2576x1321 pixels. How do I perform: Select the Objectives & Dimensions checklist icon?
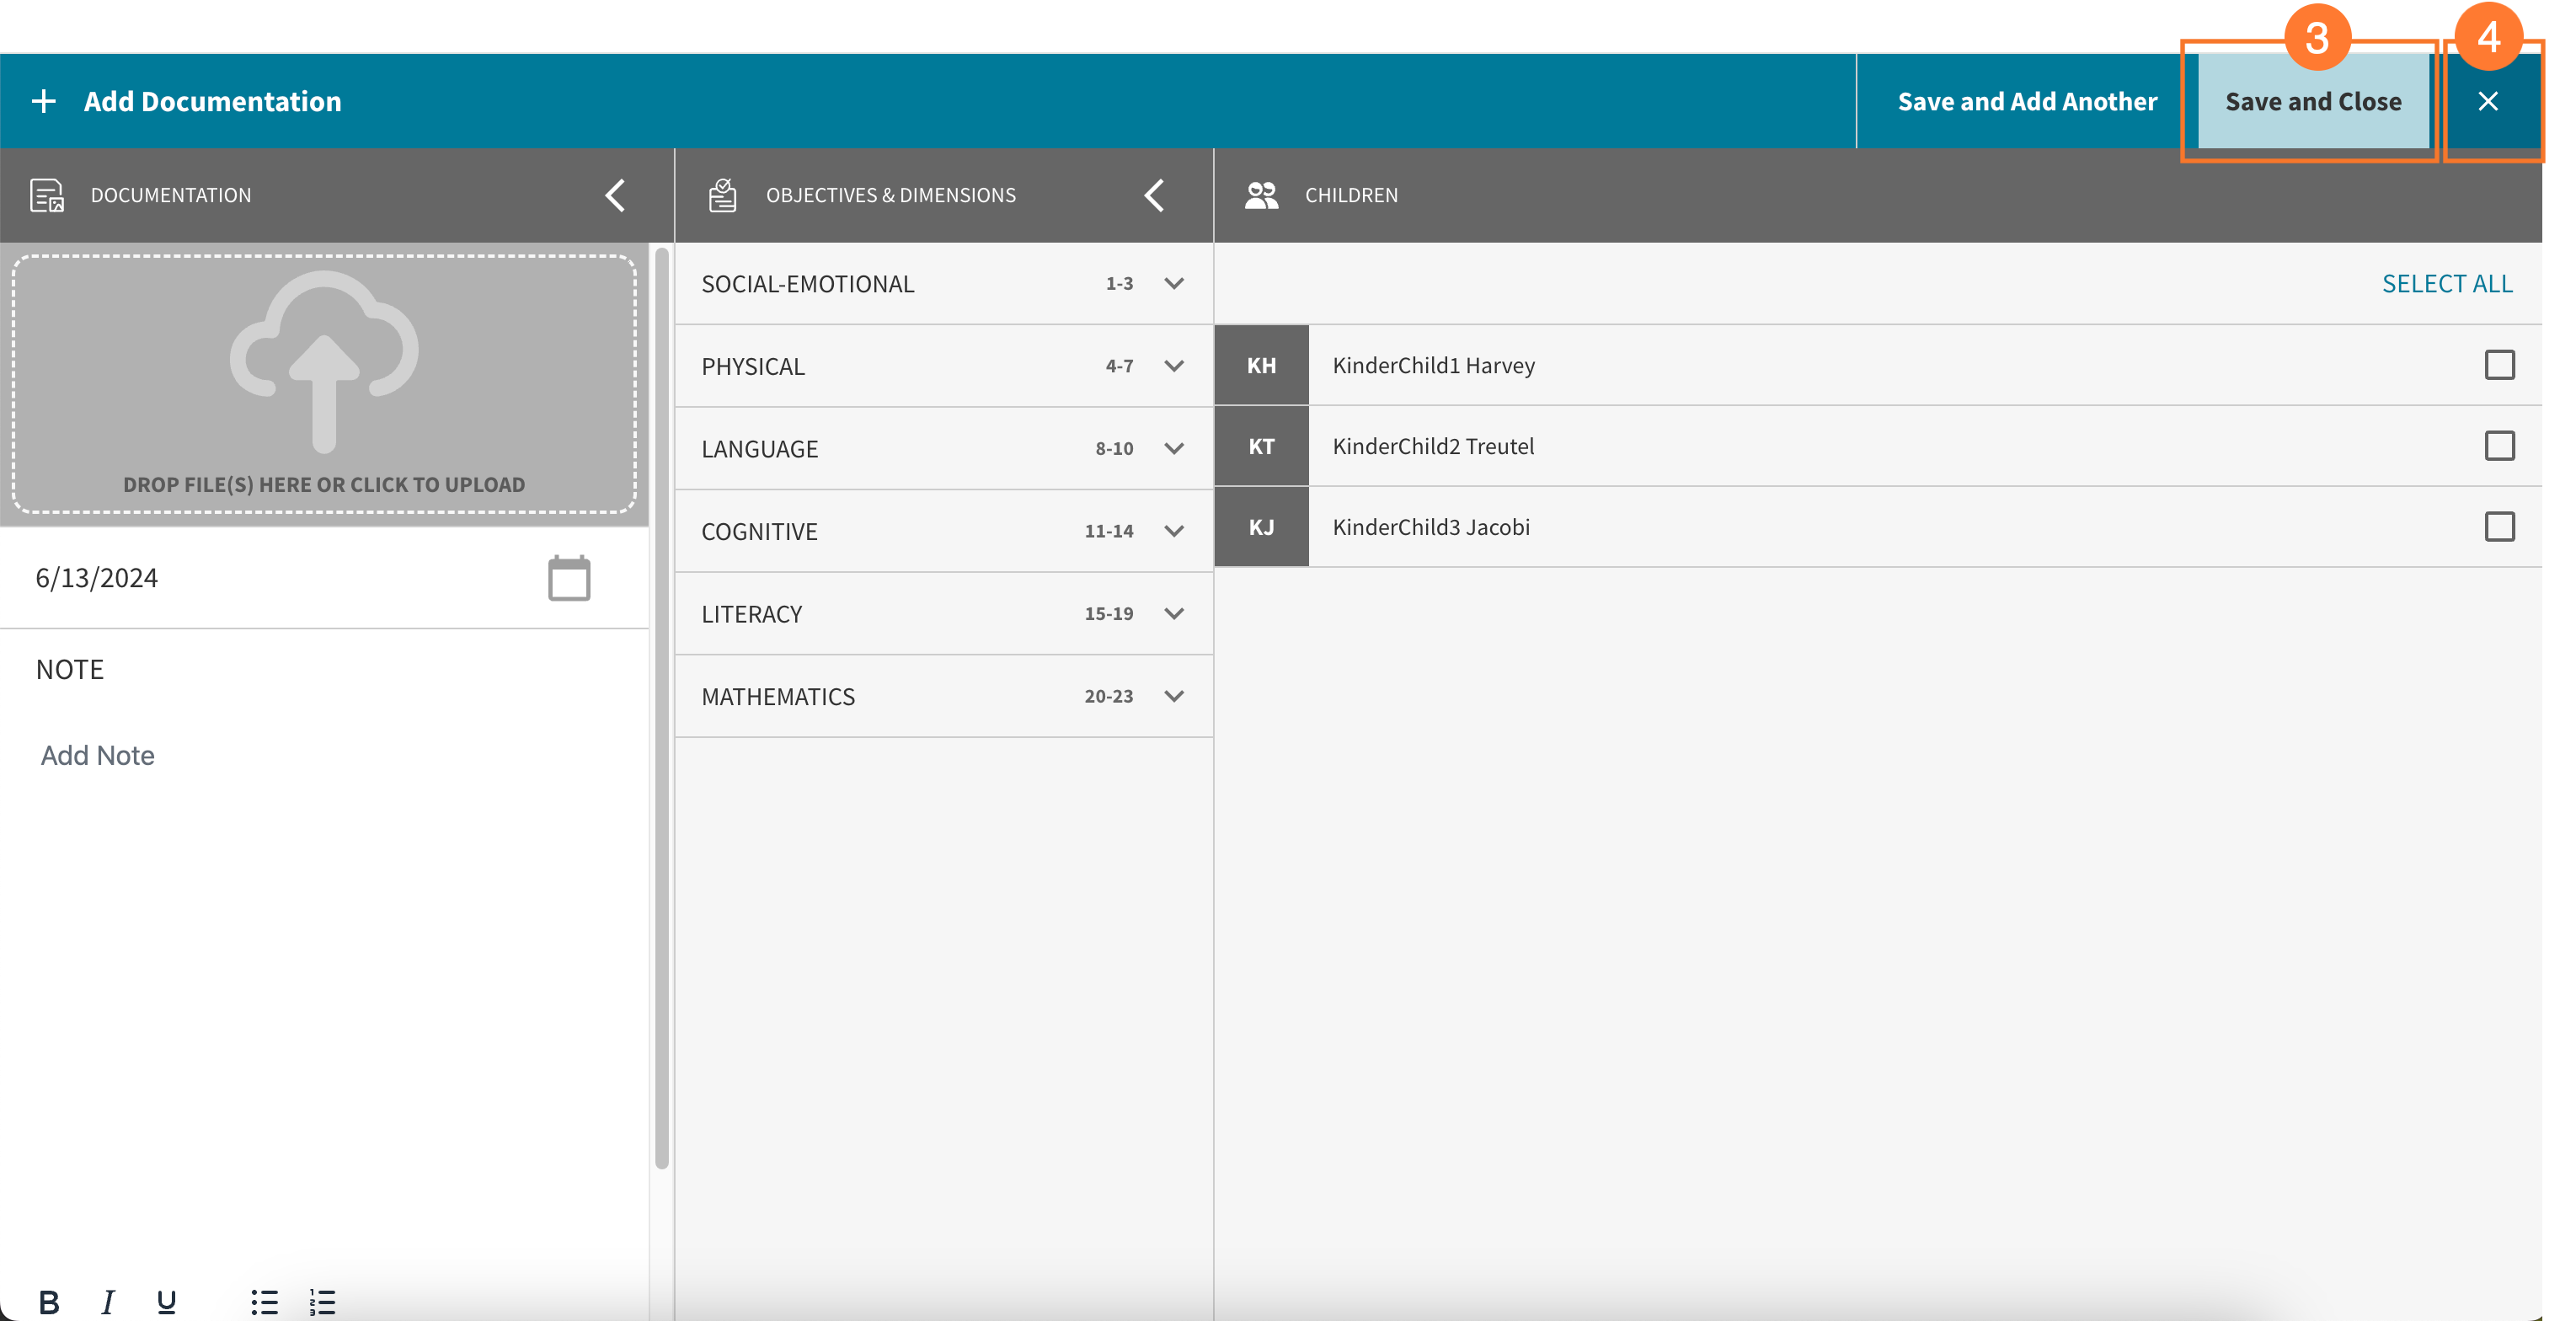coord(723,195)
